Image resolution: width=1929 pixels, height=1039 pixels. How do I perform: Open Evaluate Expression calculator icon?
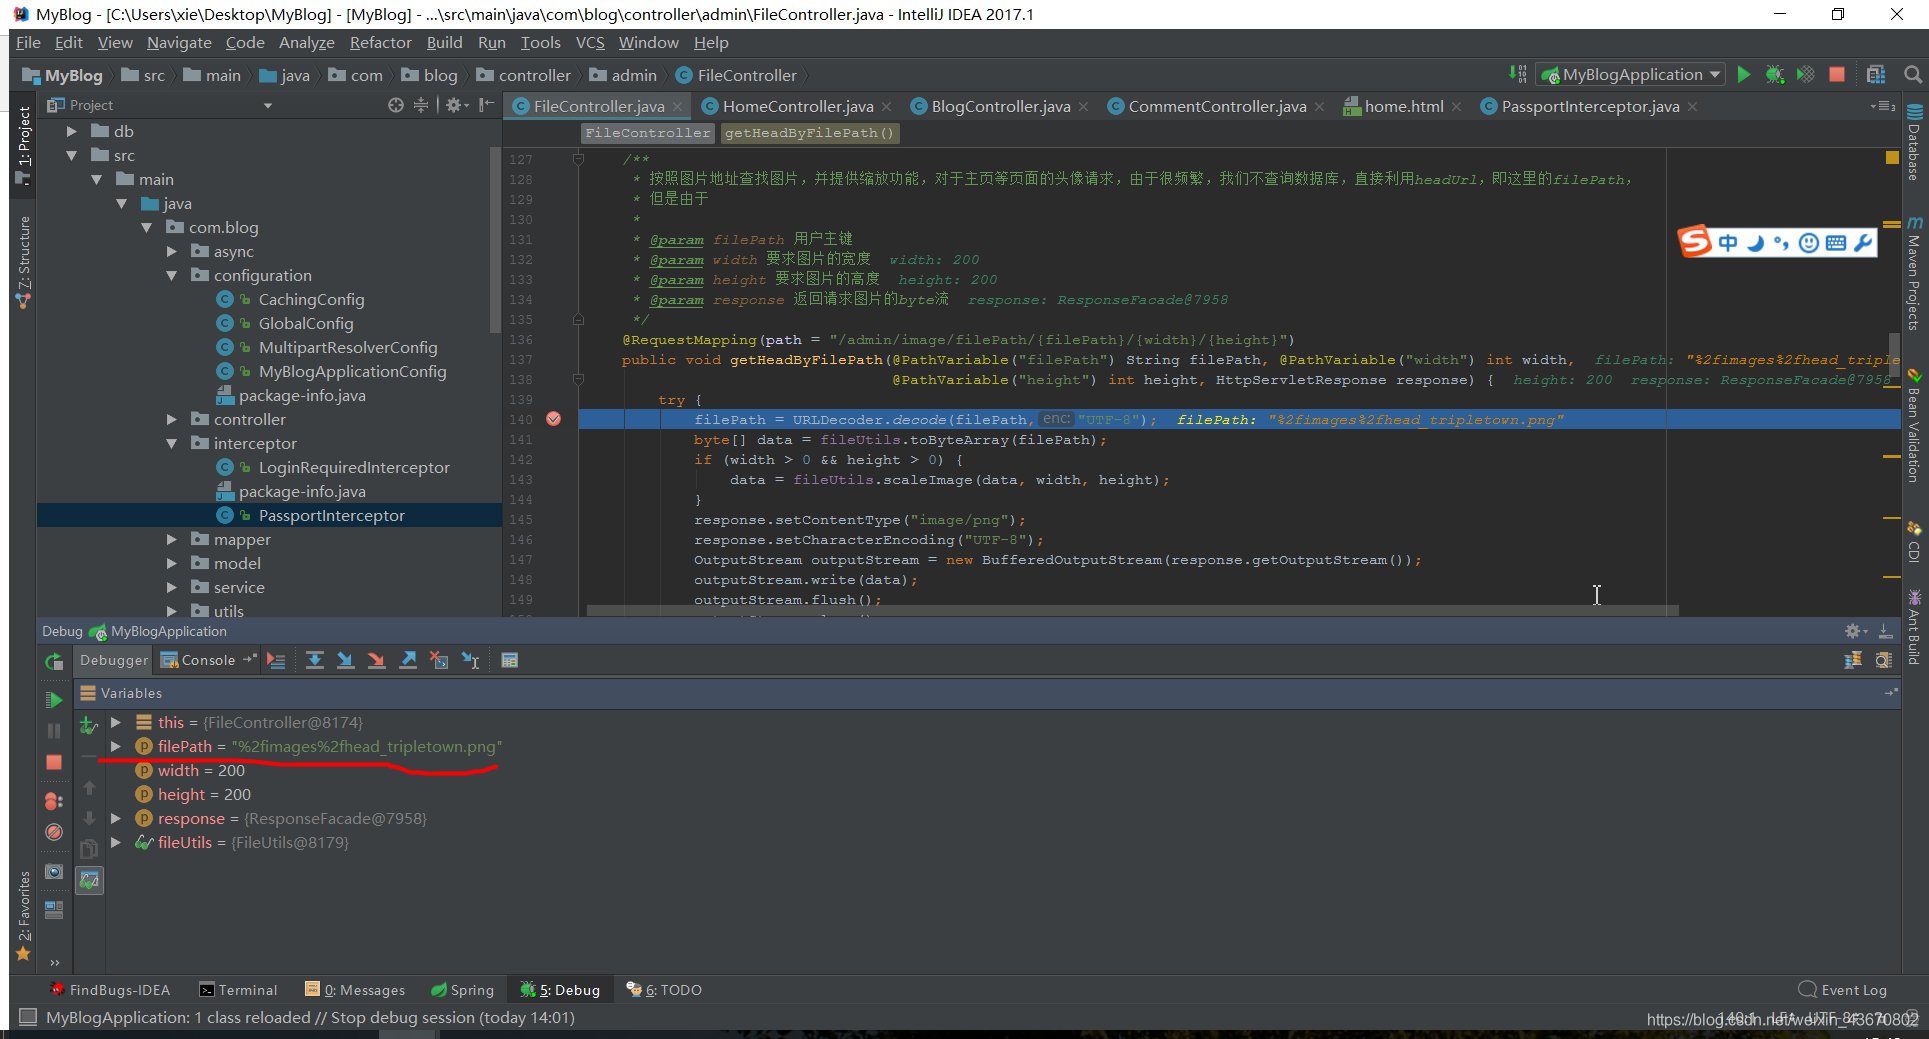(509, 660)
